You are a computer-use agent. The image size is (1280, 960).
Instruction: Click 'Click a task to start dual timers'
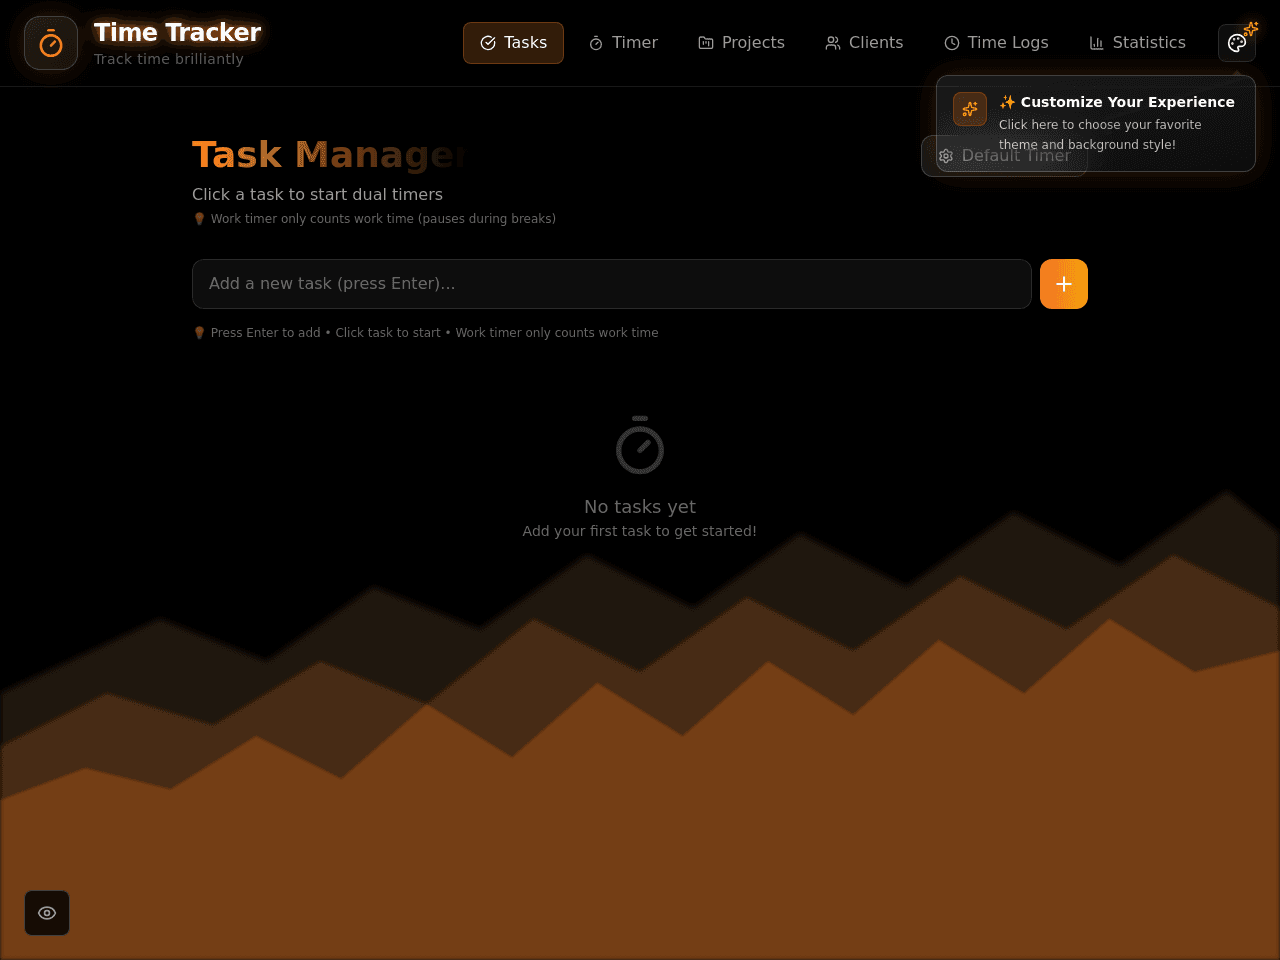(x=317, y=194)
